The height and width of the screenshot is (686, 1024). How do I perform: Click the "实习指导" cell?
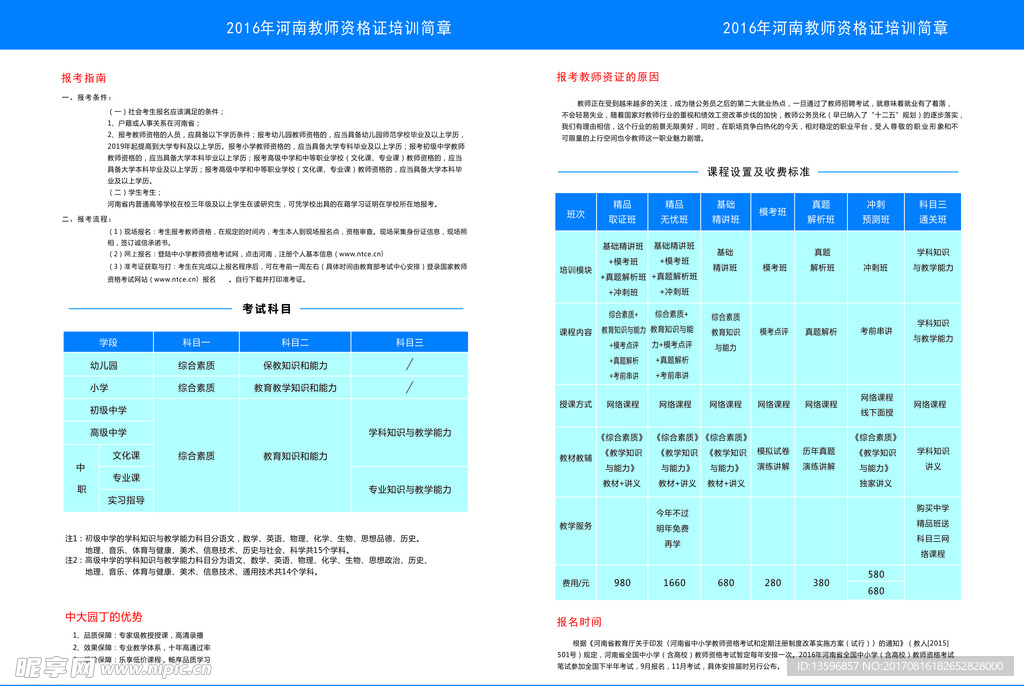(126, 500)
